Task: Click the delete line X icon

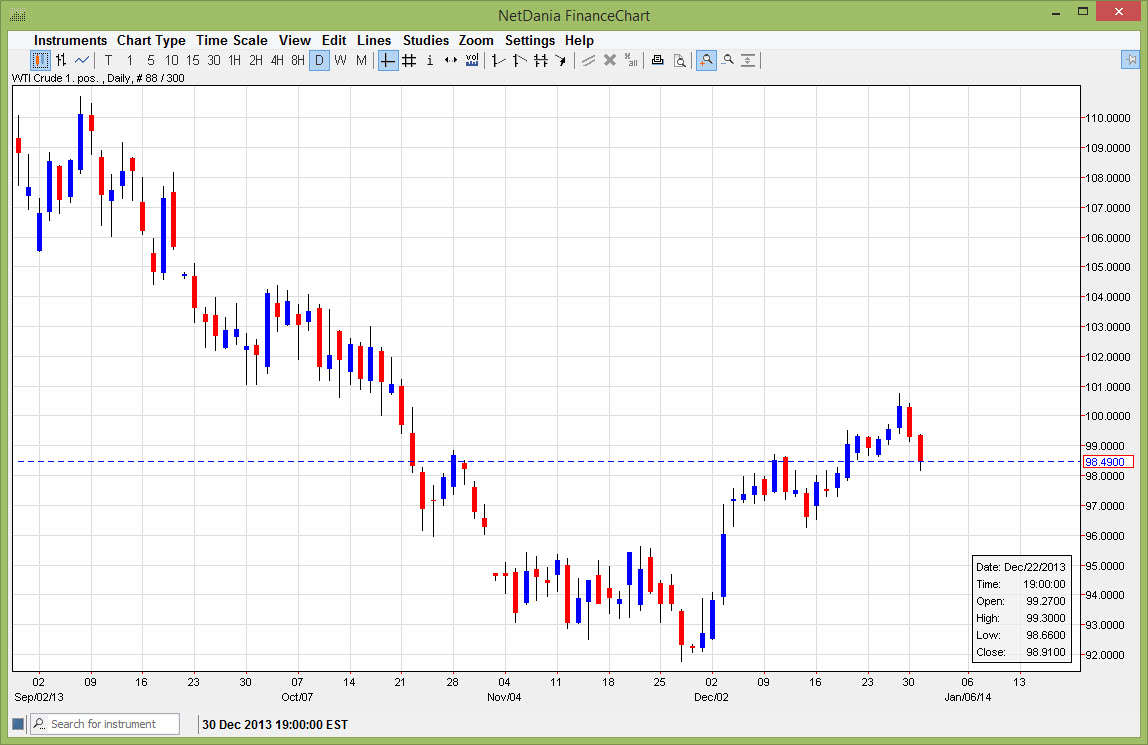Action: click(x=609, y=61)
